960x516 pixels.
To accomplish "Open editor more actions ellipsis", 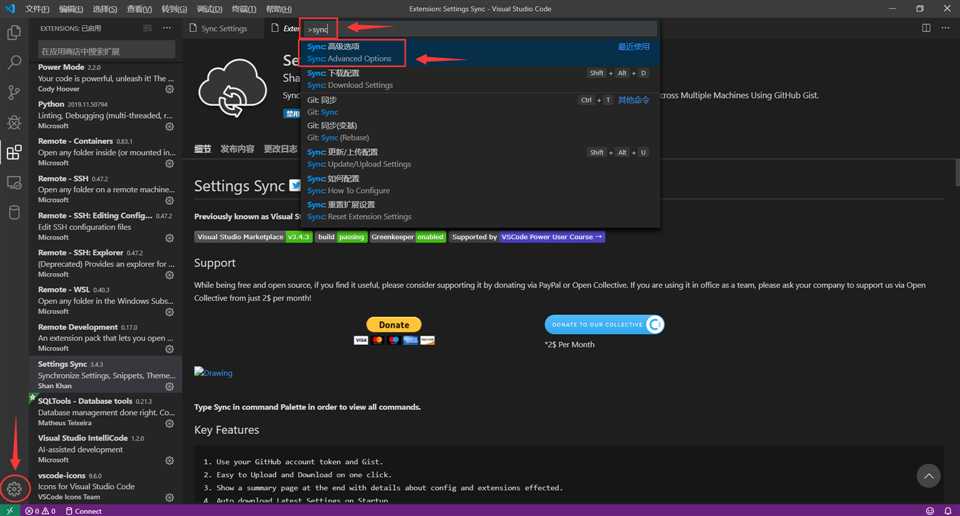I will pos(945,28).
